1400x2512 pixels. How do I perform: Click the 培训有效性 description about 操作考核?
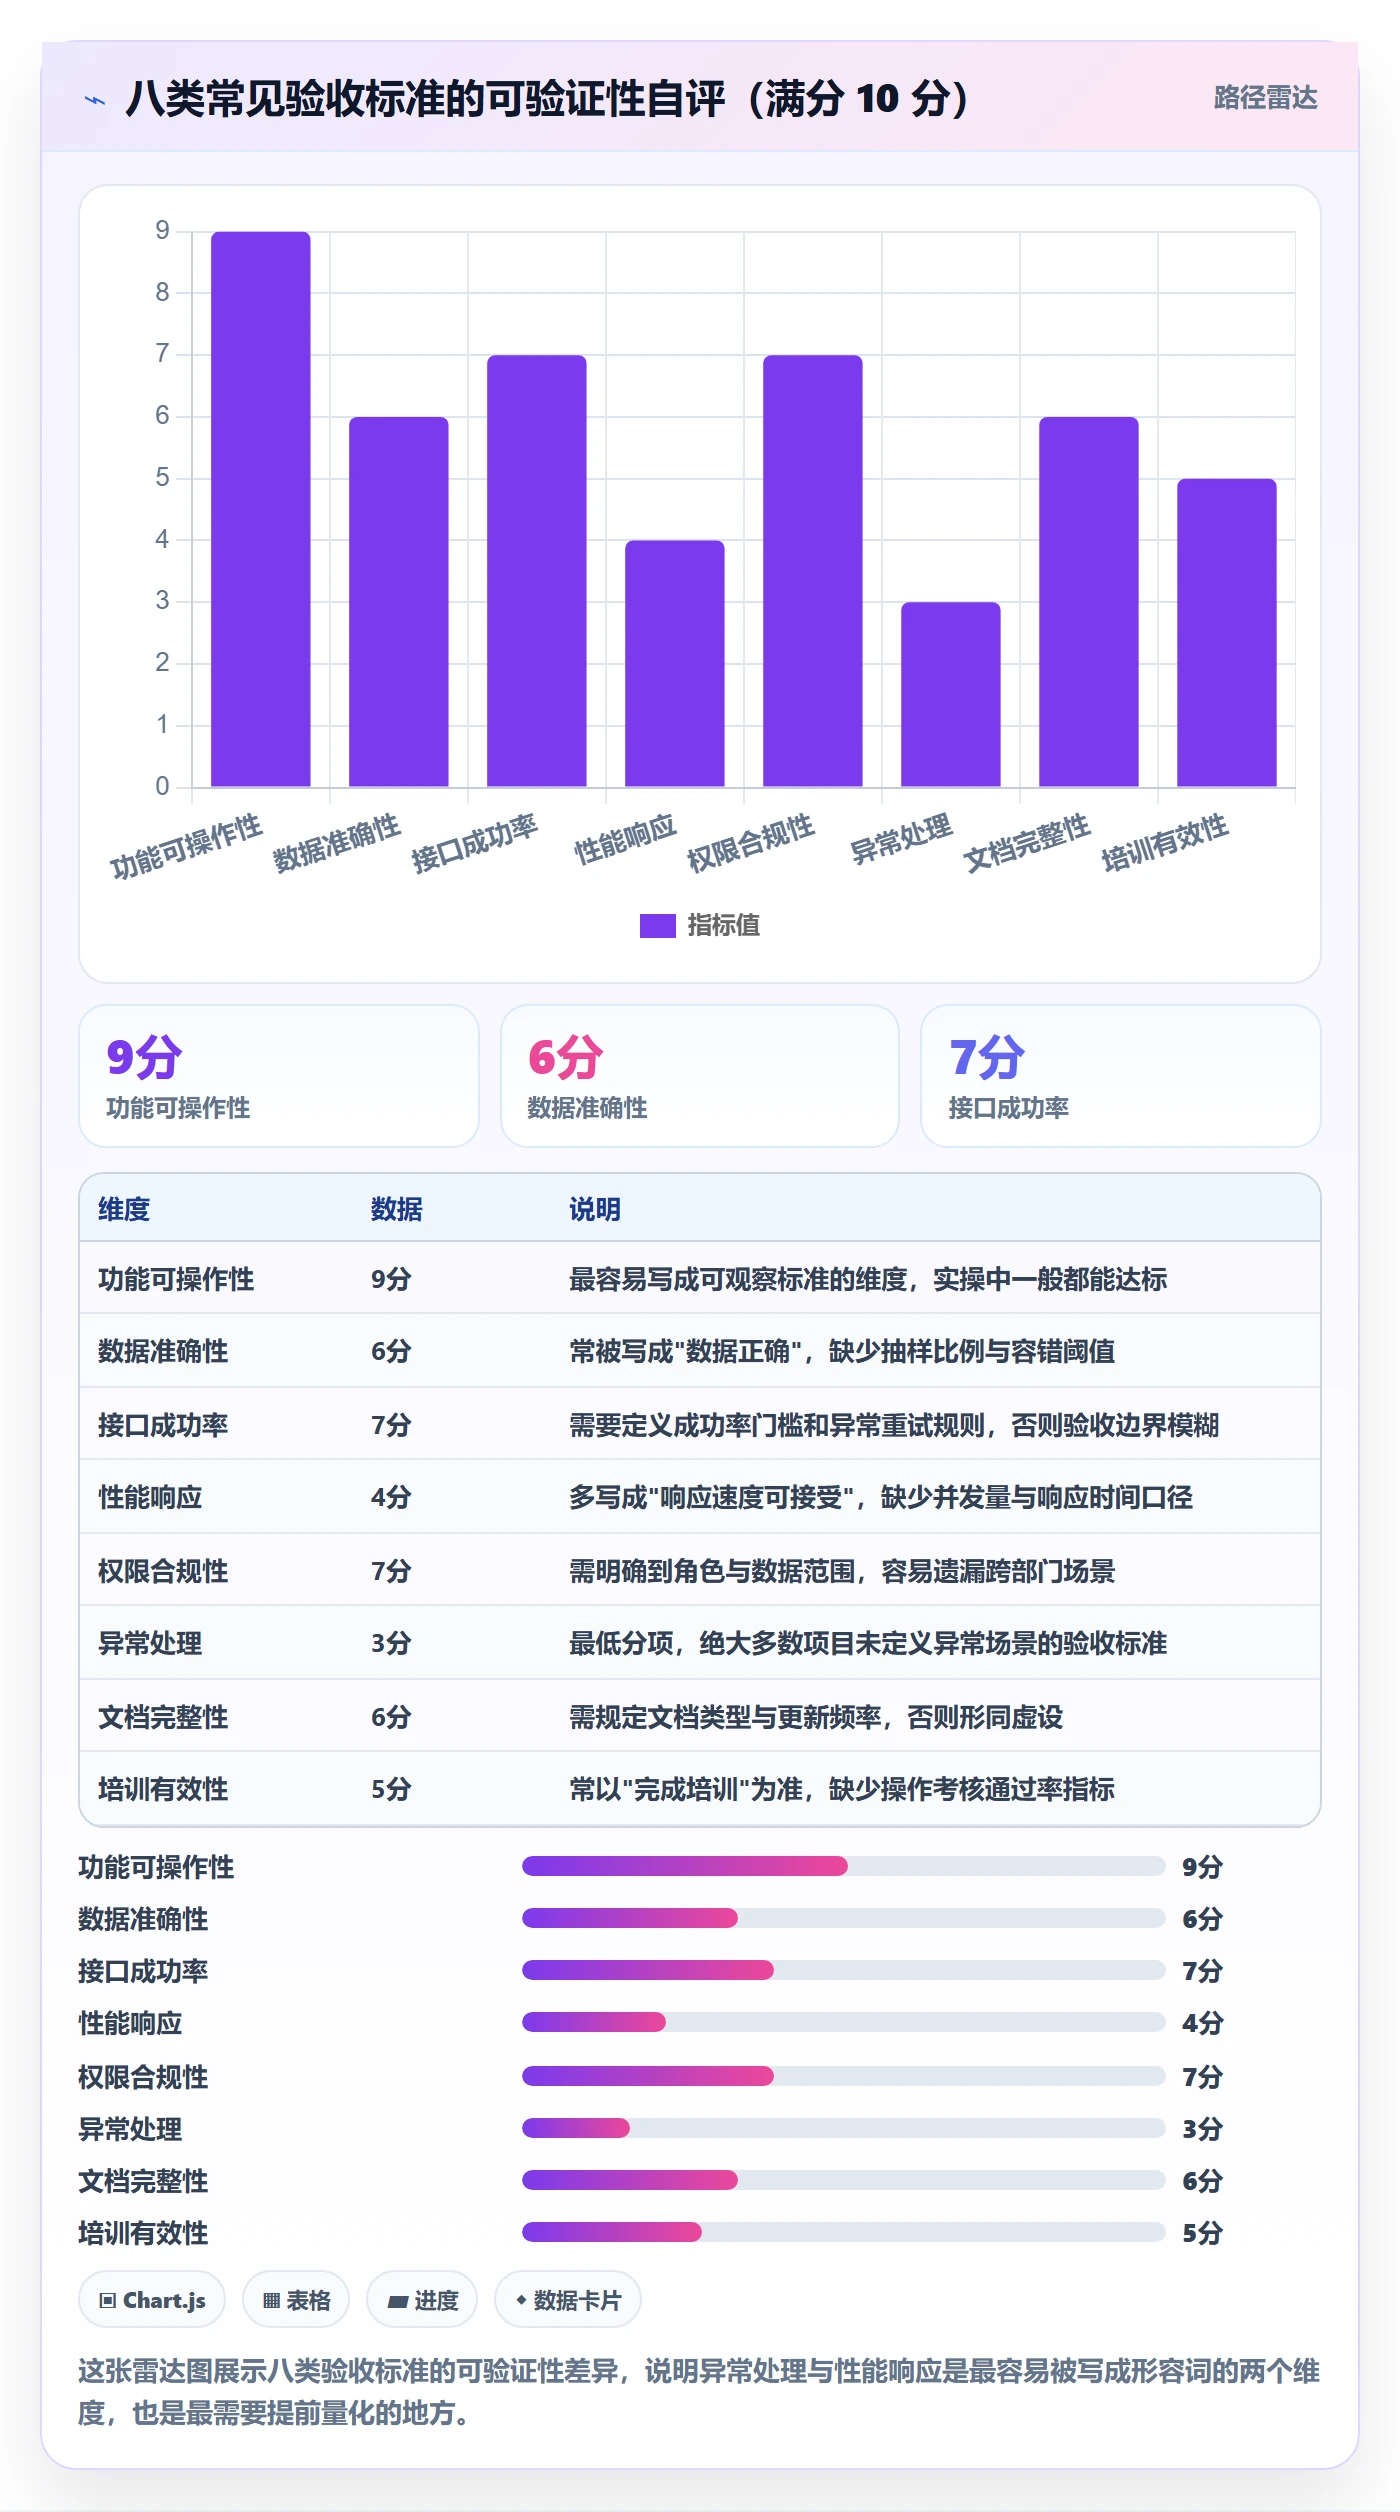tap(842, 1789)
